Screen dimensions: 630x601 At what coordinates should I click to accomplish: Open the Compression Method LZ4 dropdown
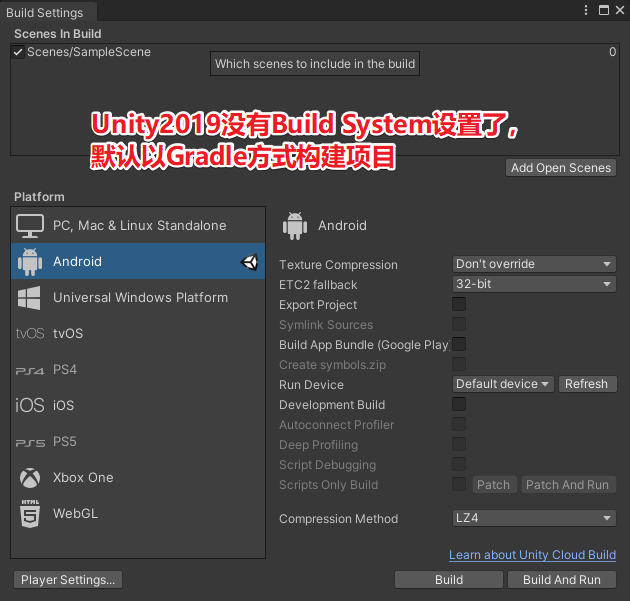pos(534,518)
